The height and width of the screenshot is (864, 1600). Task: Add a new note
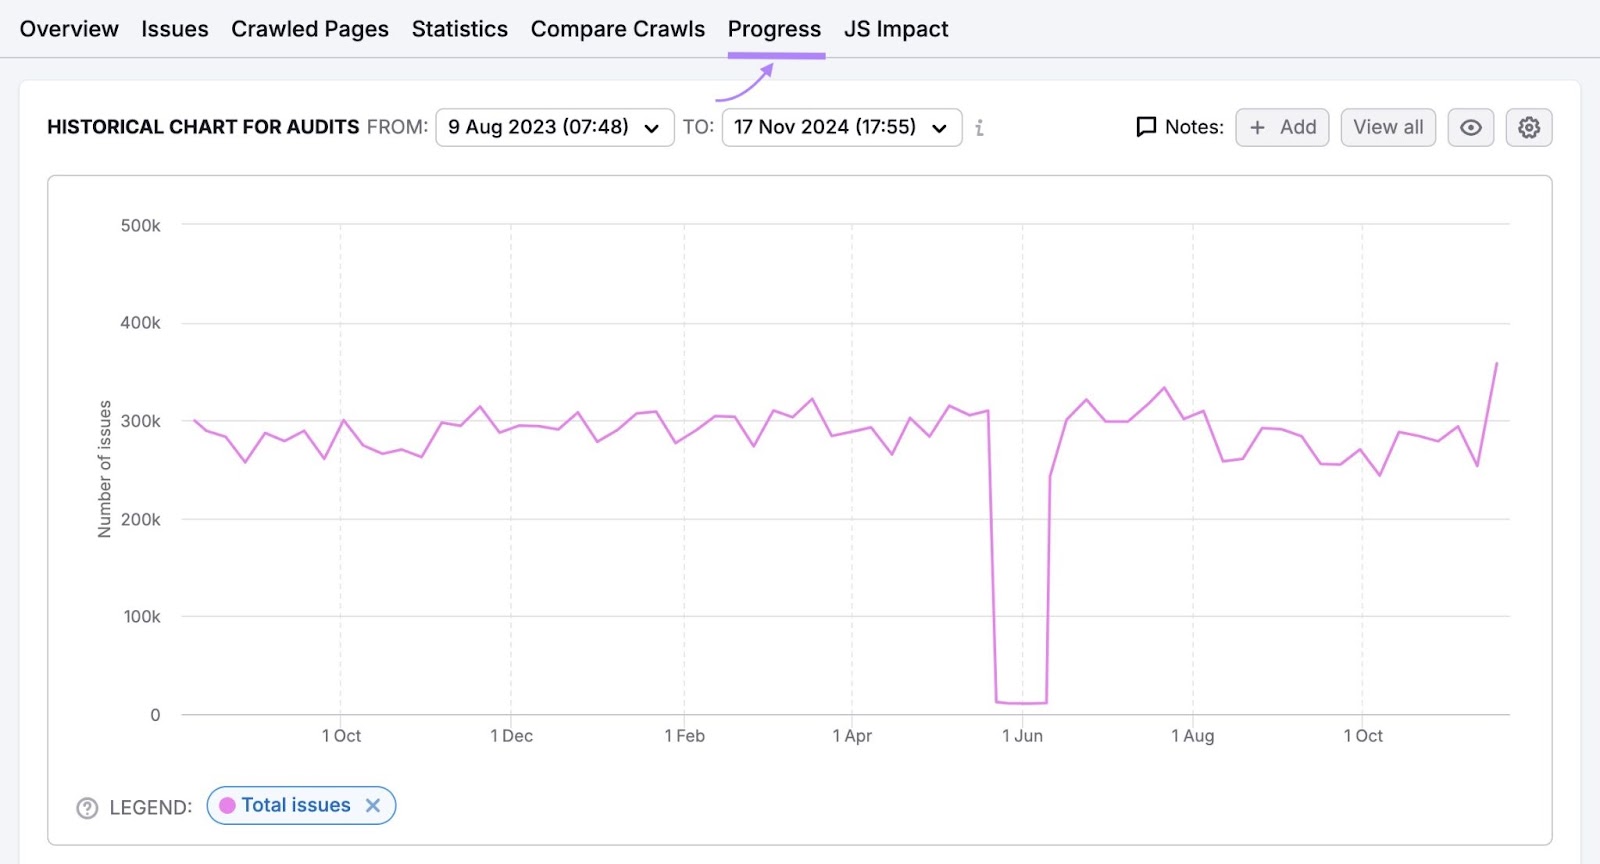[1282, 127]
